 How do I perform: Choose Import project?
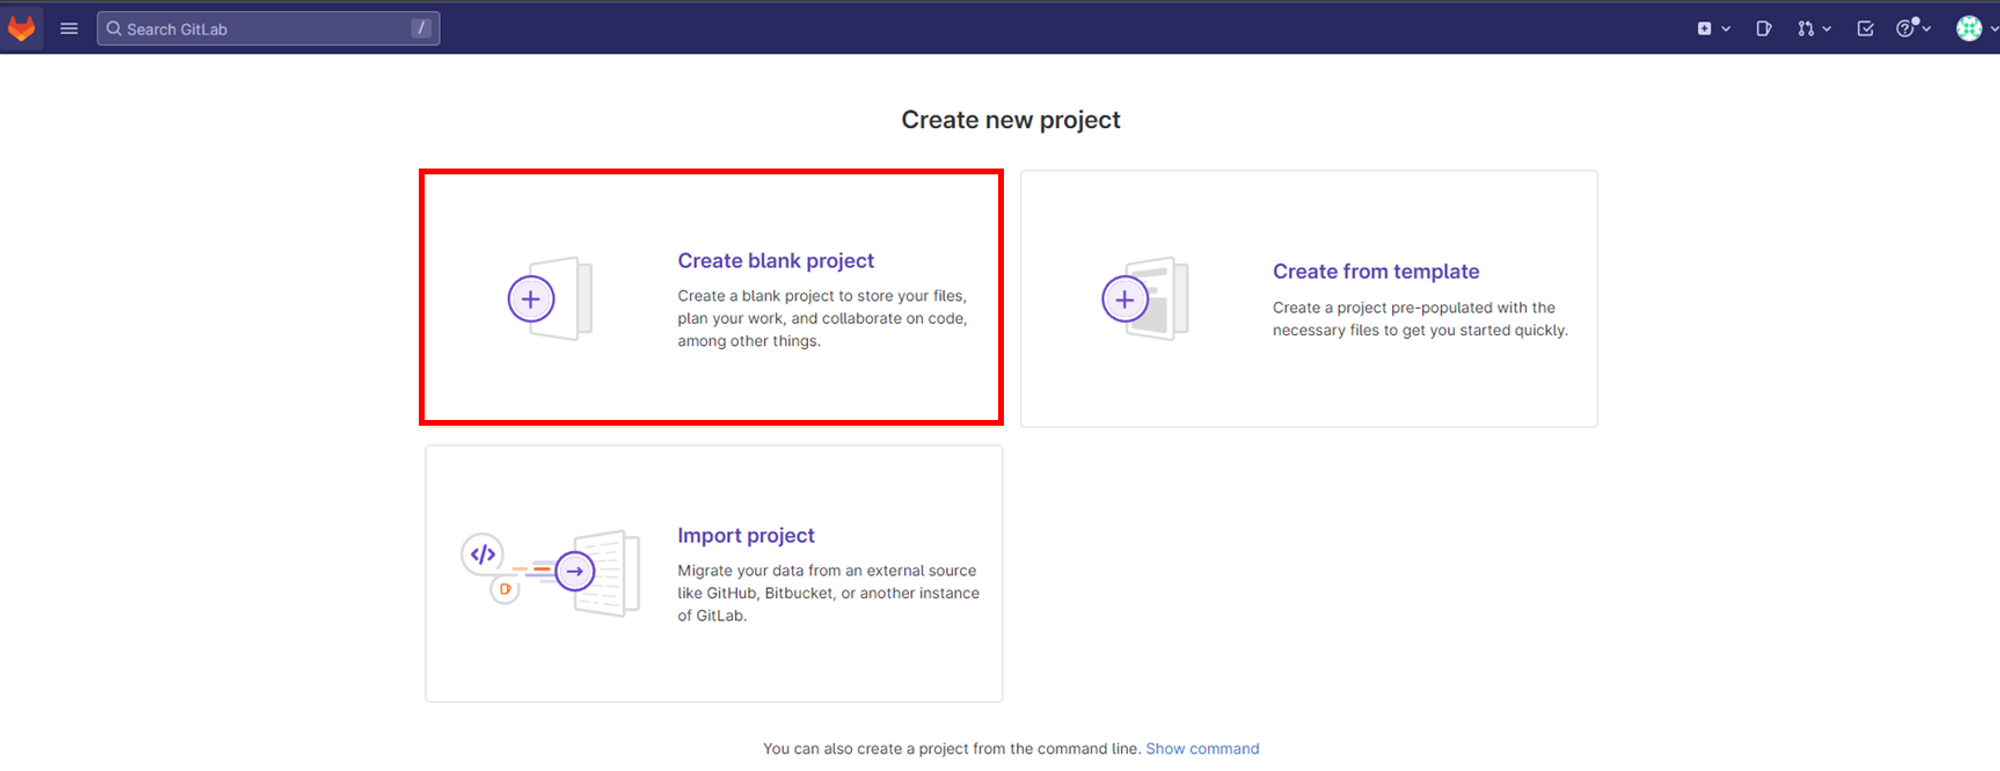[714, 573]
